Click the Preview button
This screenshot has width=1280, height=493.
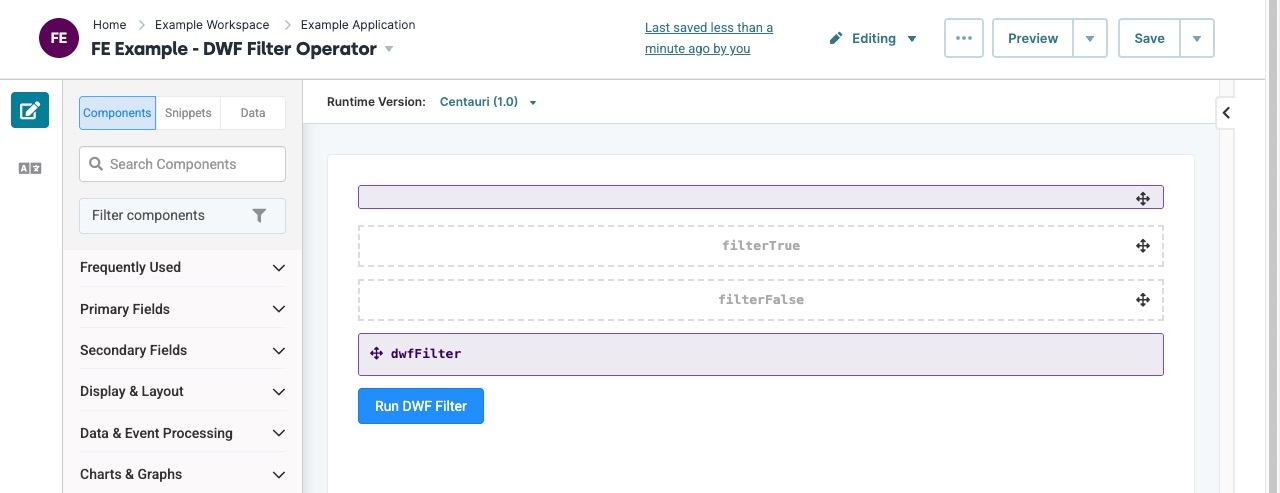[1033, 38]
